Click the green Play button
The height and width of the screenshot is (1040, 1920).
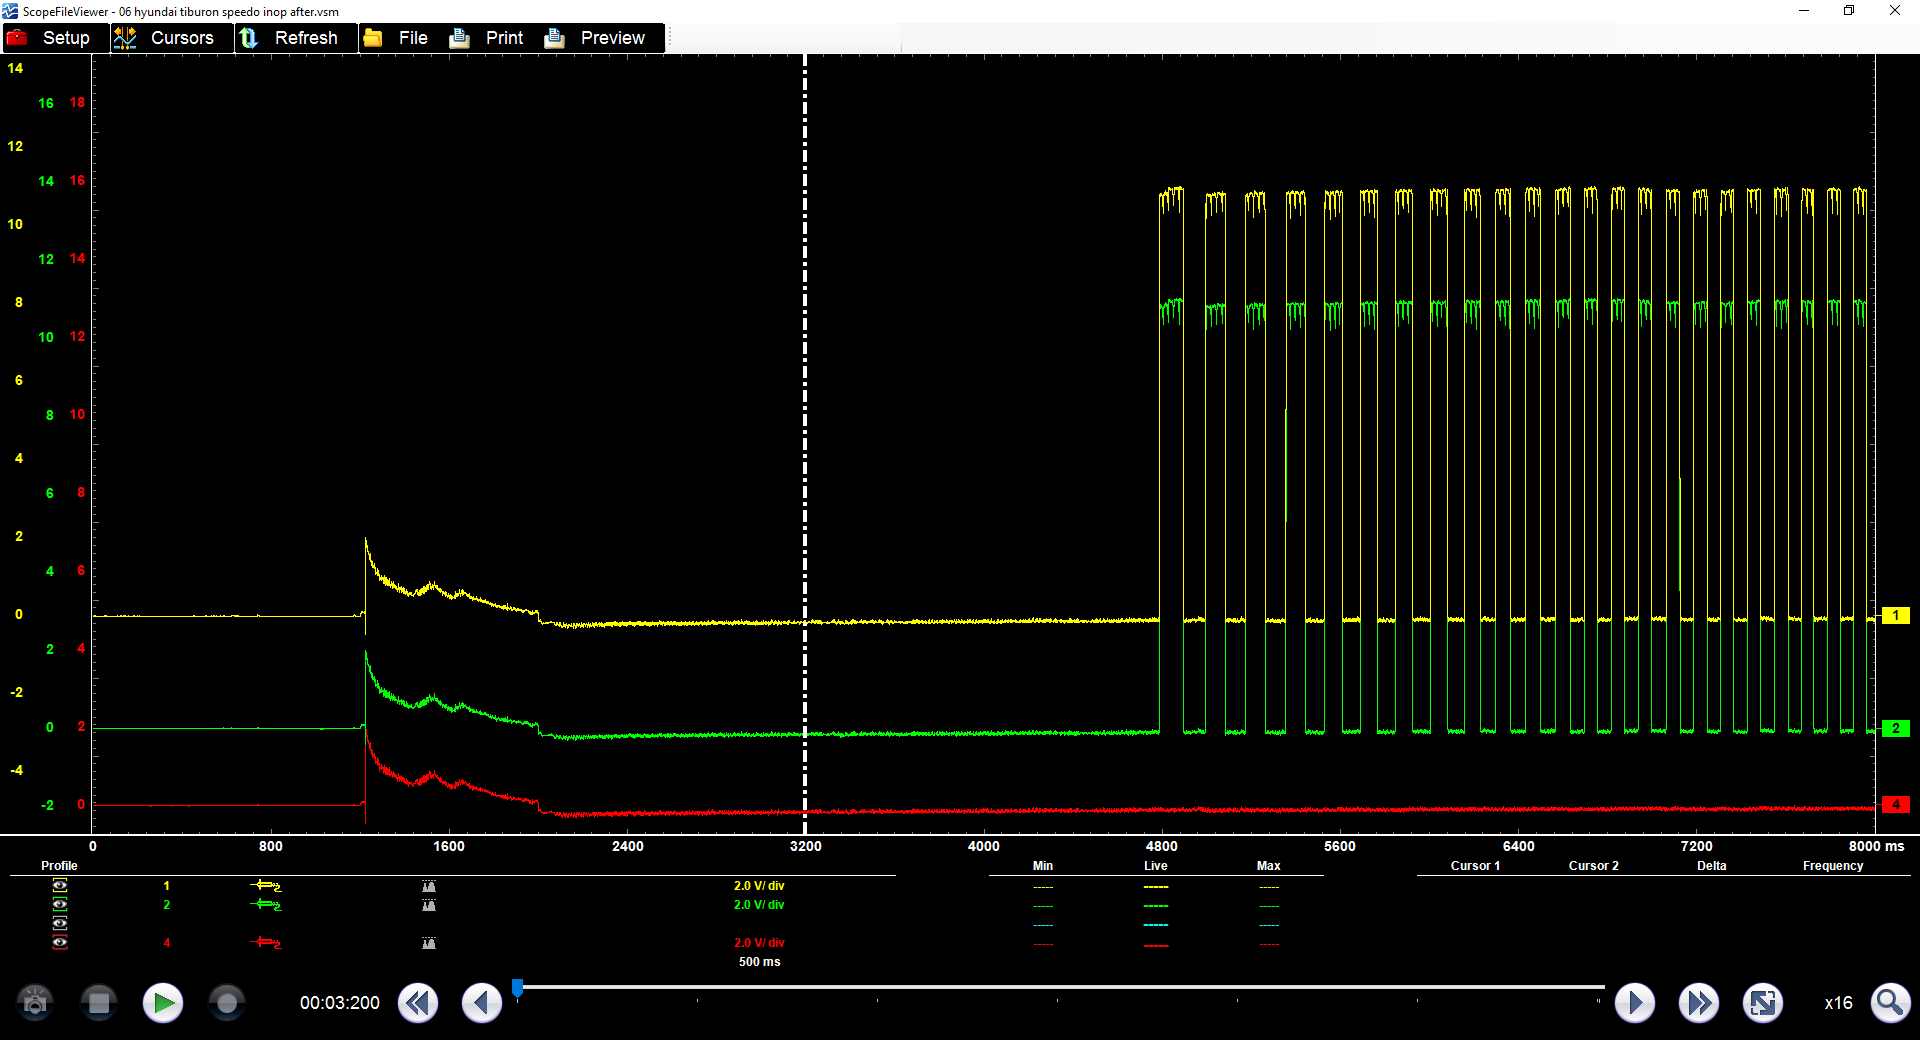click(163, 1002)
